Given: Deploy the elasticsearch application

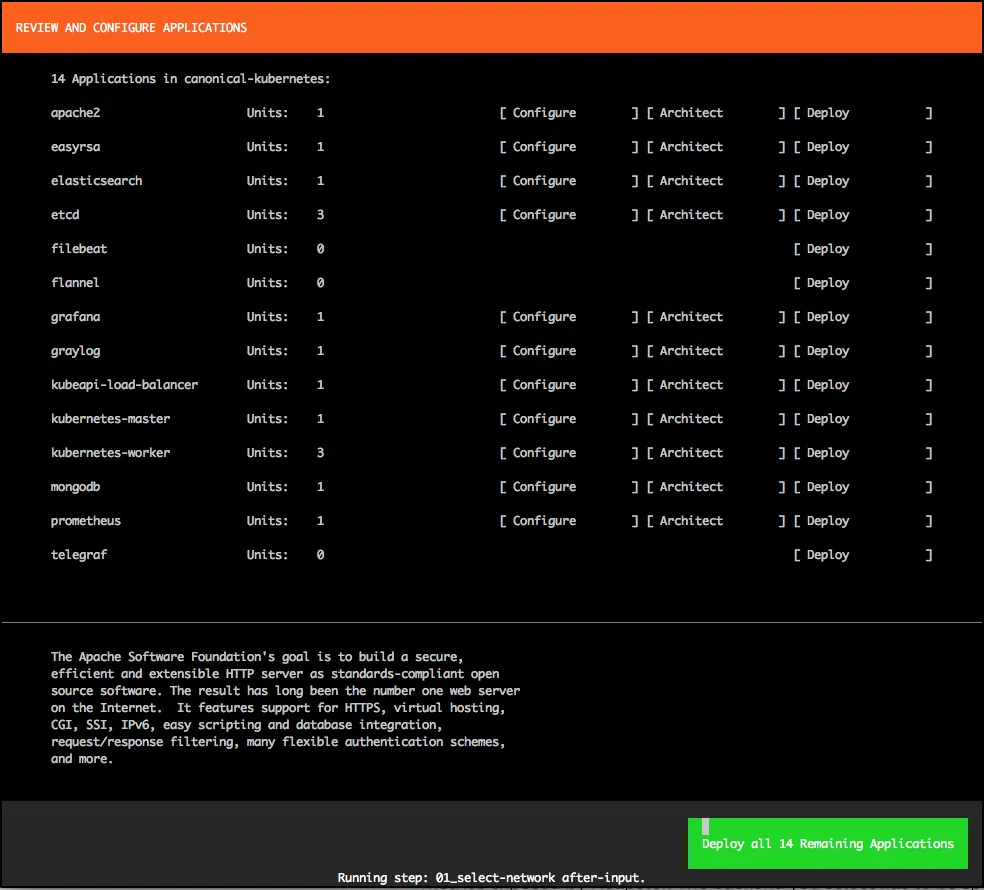Looking at the screenshot, I should point(828,181).
